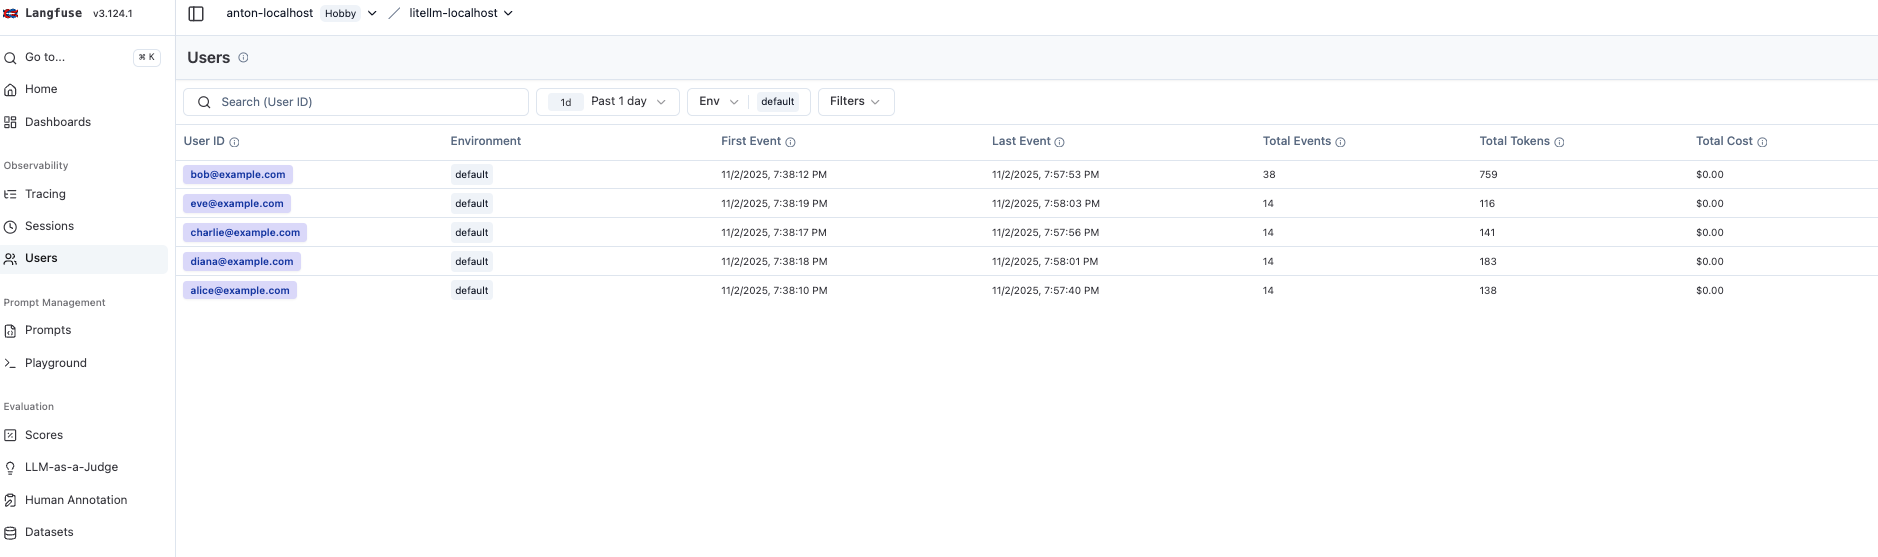Click info icon next to First Event
This screenshot has height=557, width=1878.
790,142
